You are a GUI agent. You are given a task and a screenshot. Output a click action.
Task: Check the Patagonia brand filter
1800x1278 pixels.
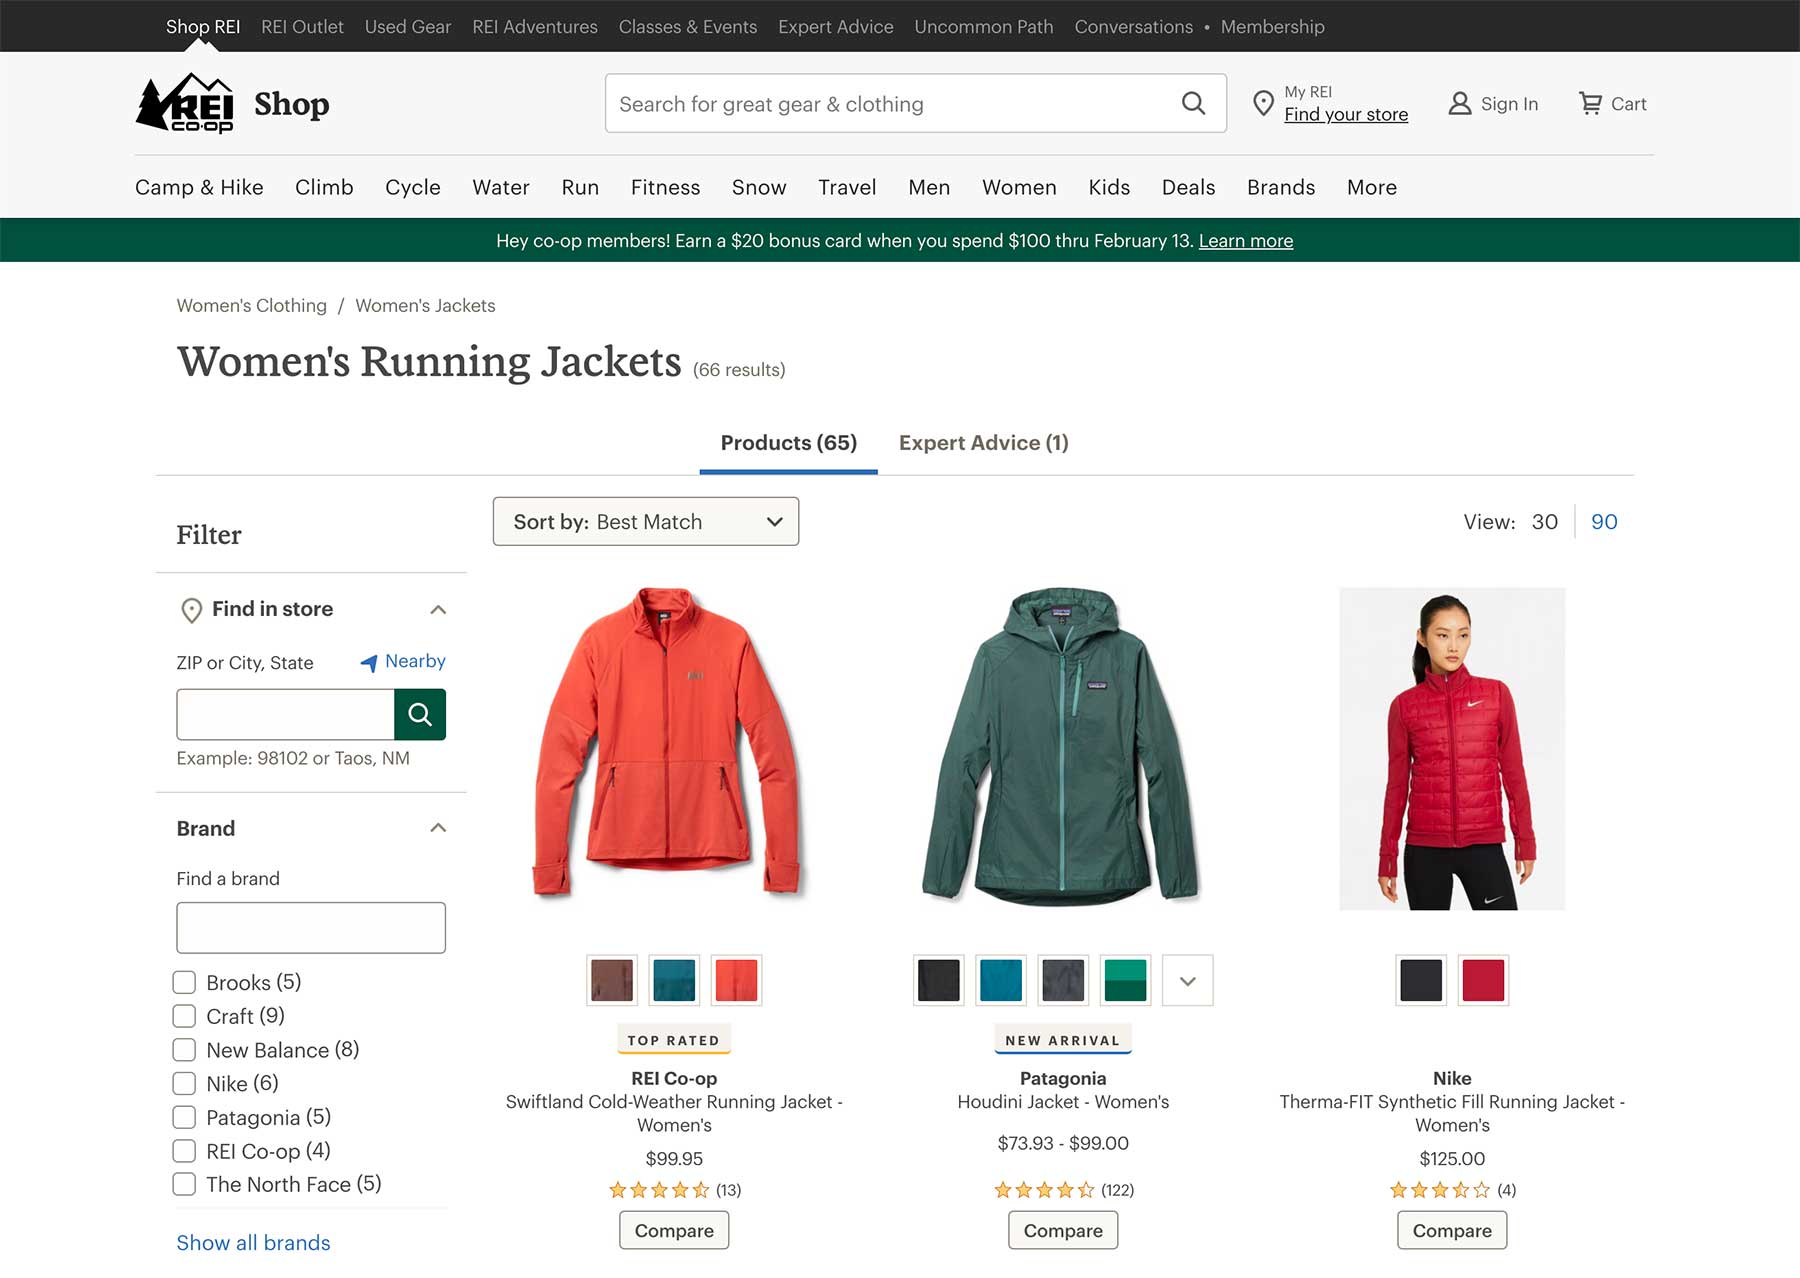(x=184, y=1117)
